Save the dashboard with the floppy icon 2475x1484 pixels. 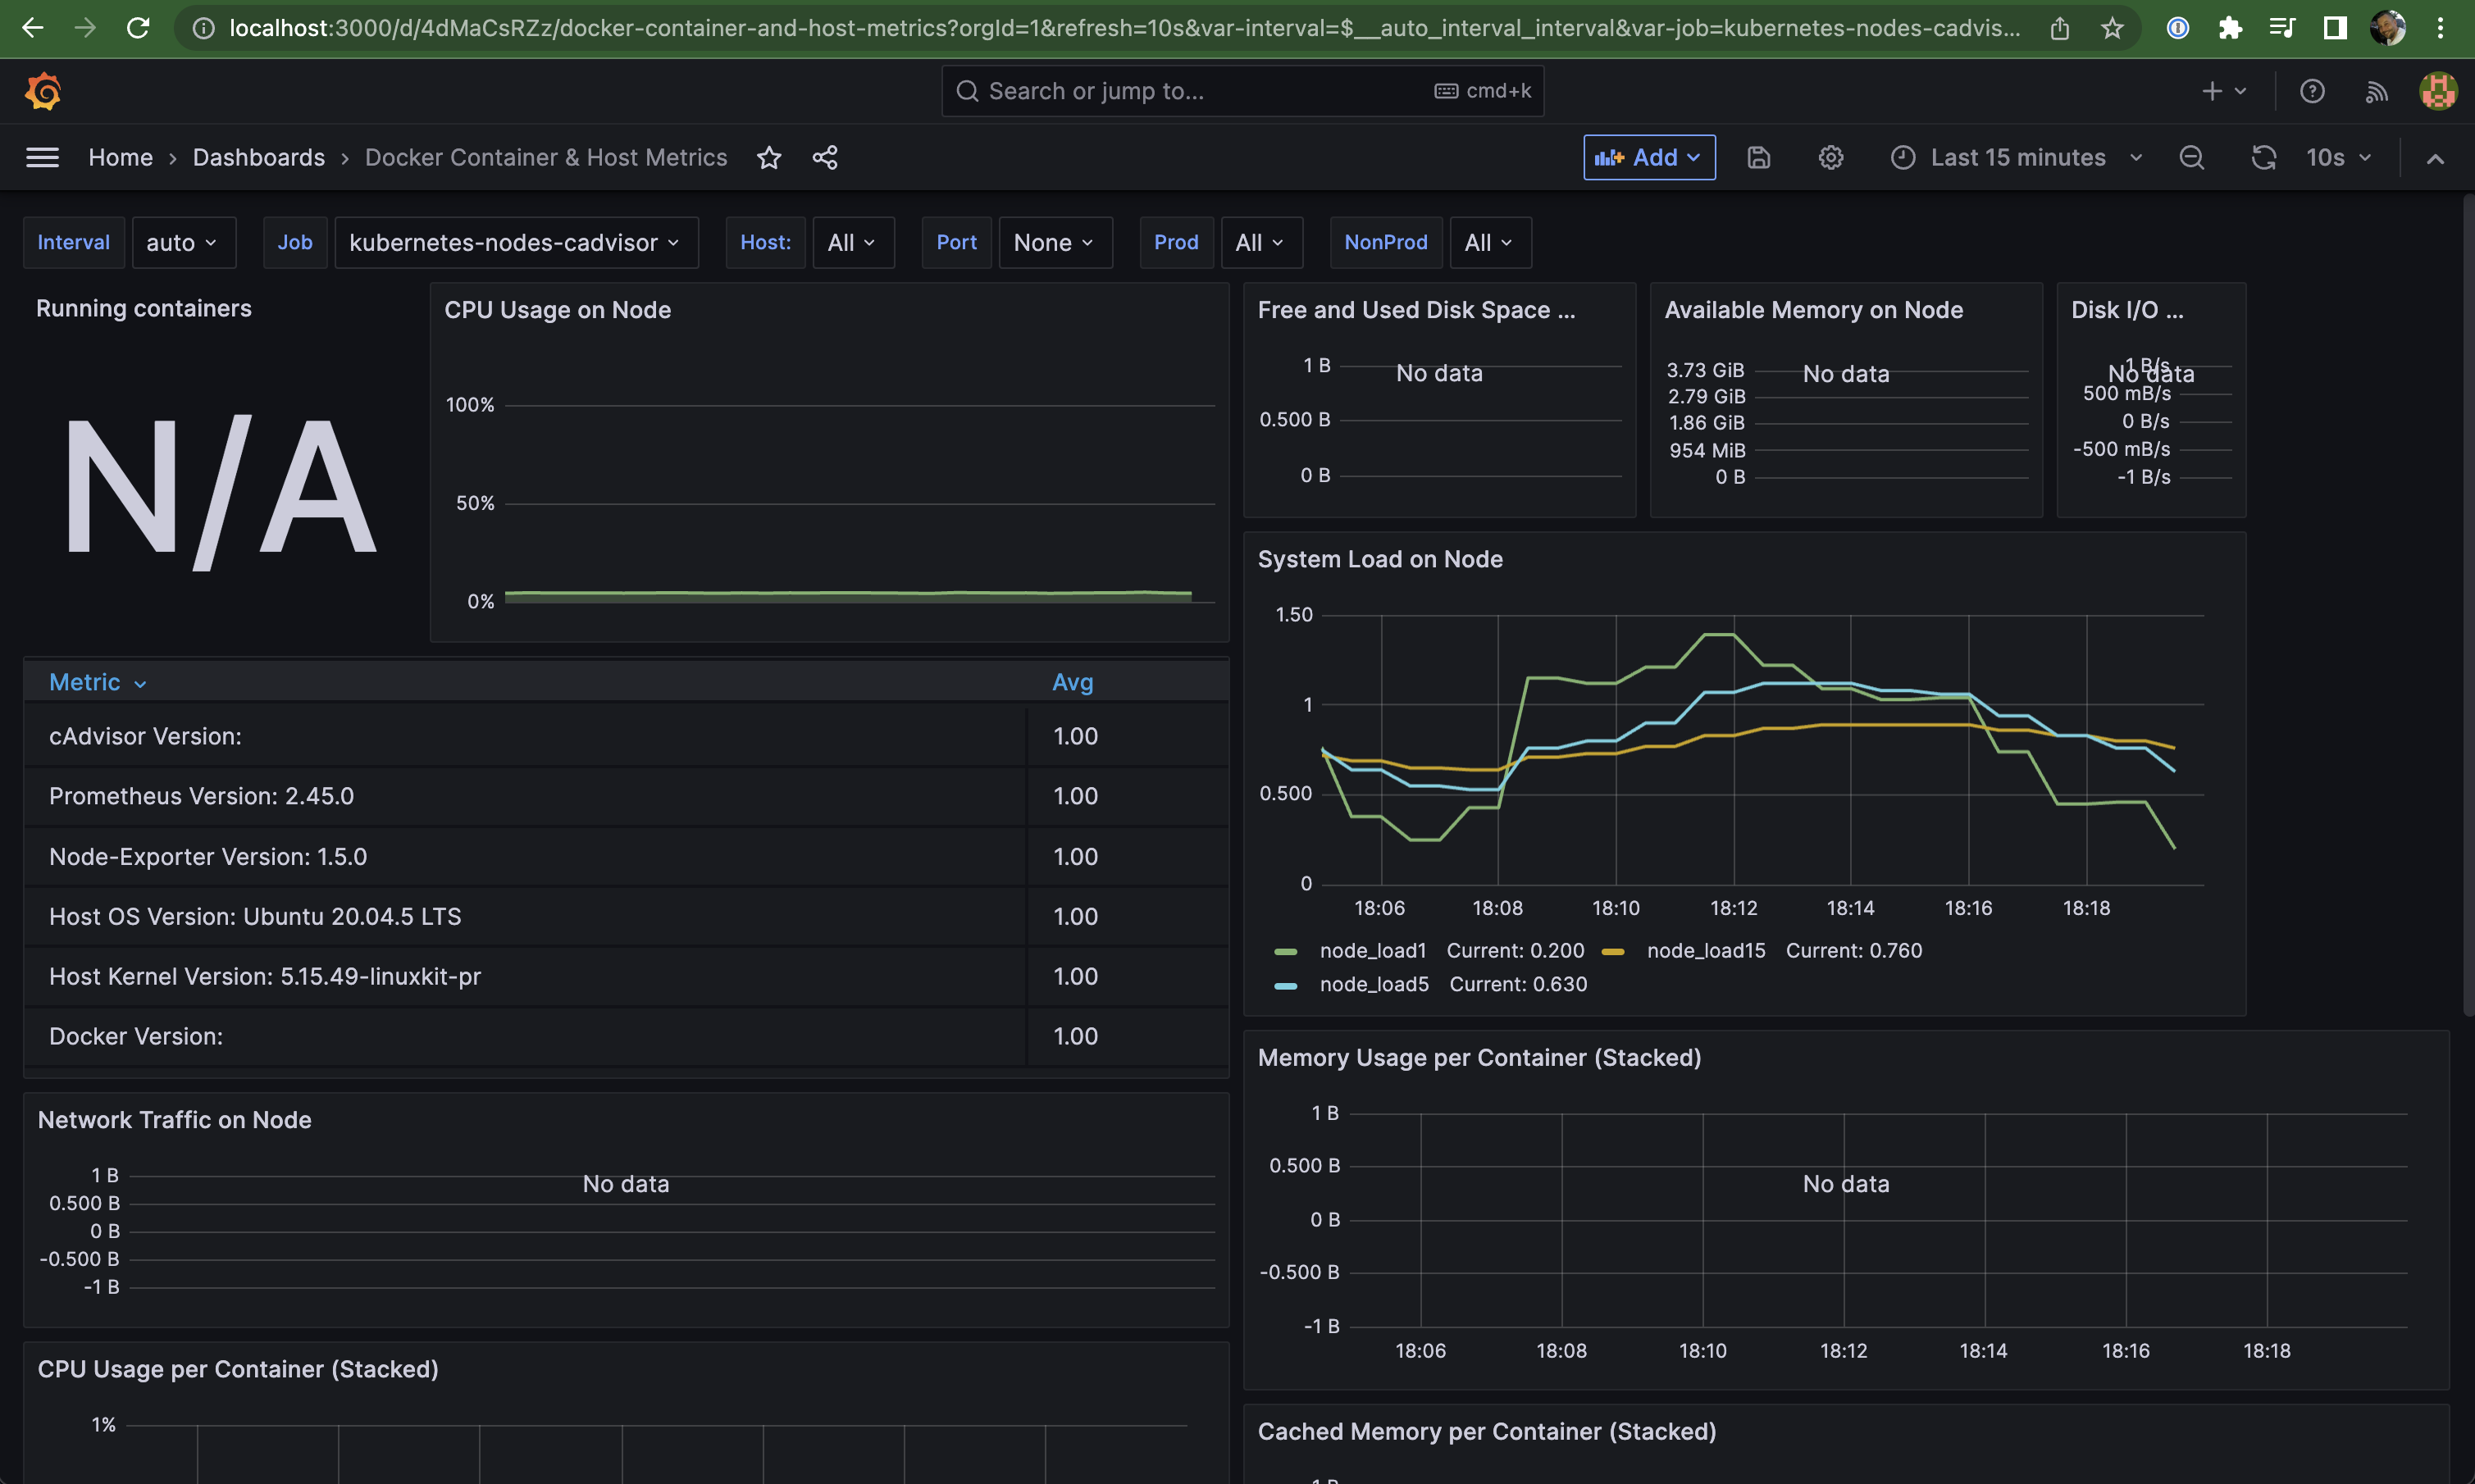coord(1759,157)
